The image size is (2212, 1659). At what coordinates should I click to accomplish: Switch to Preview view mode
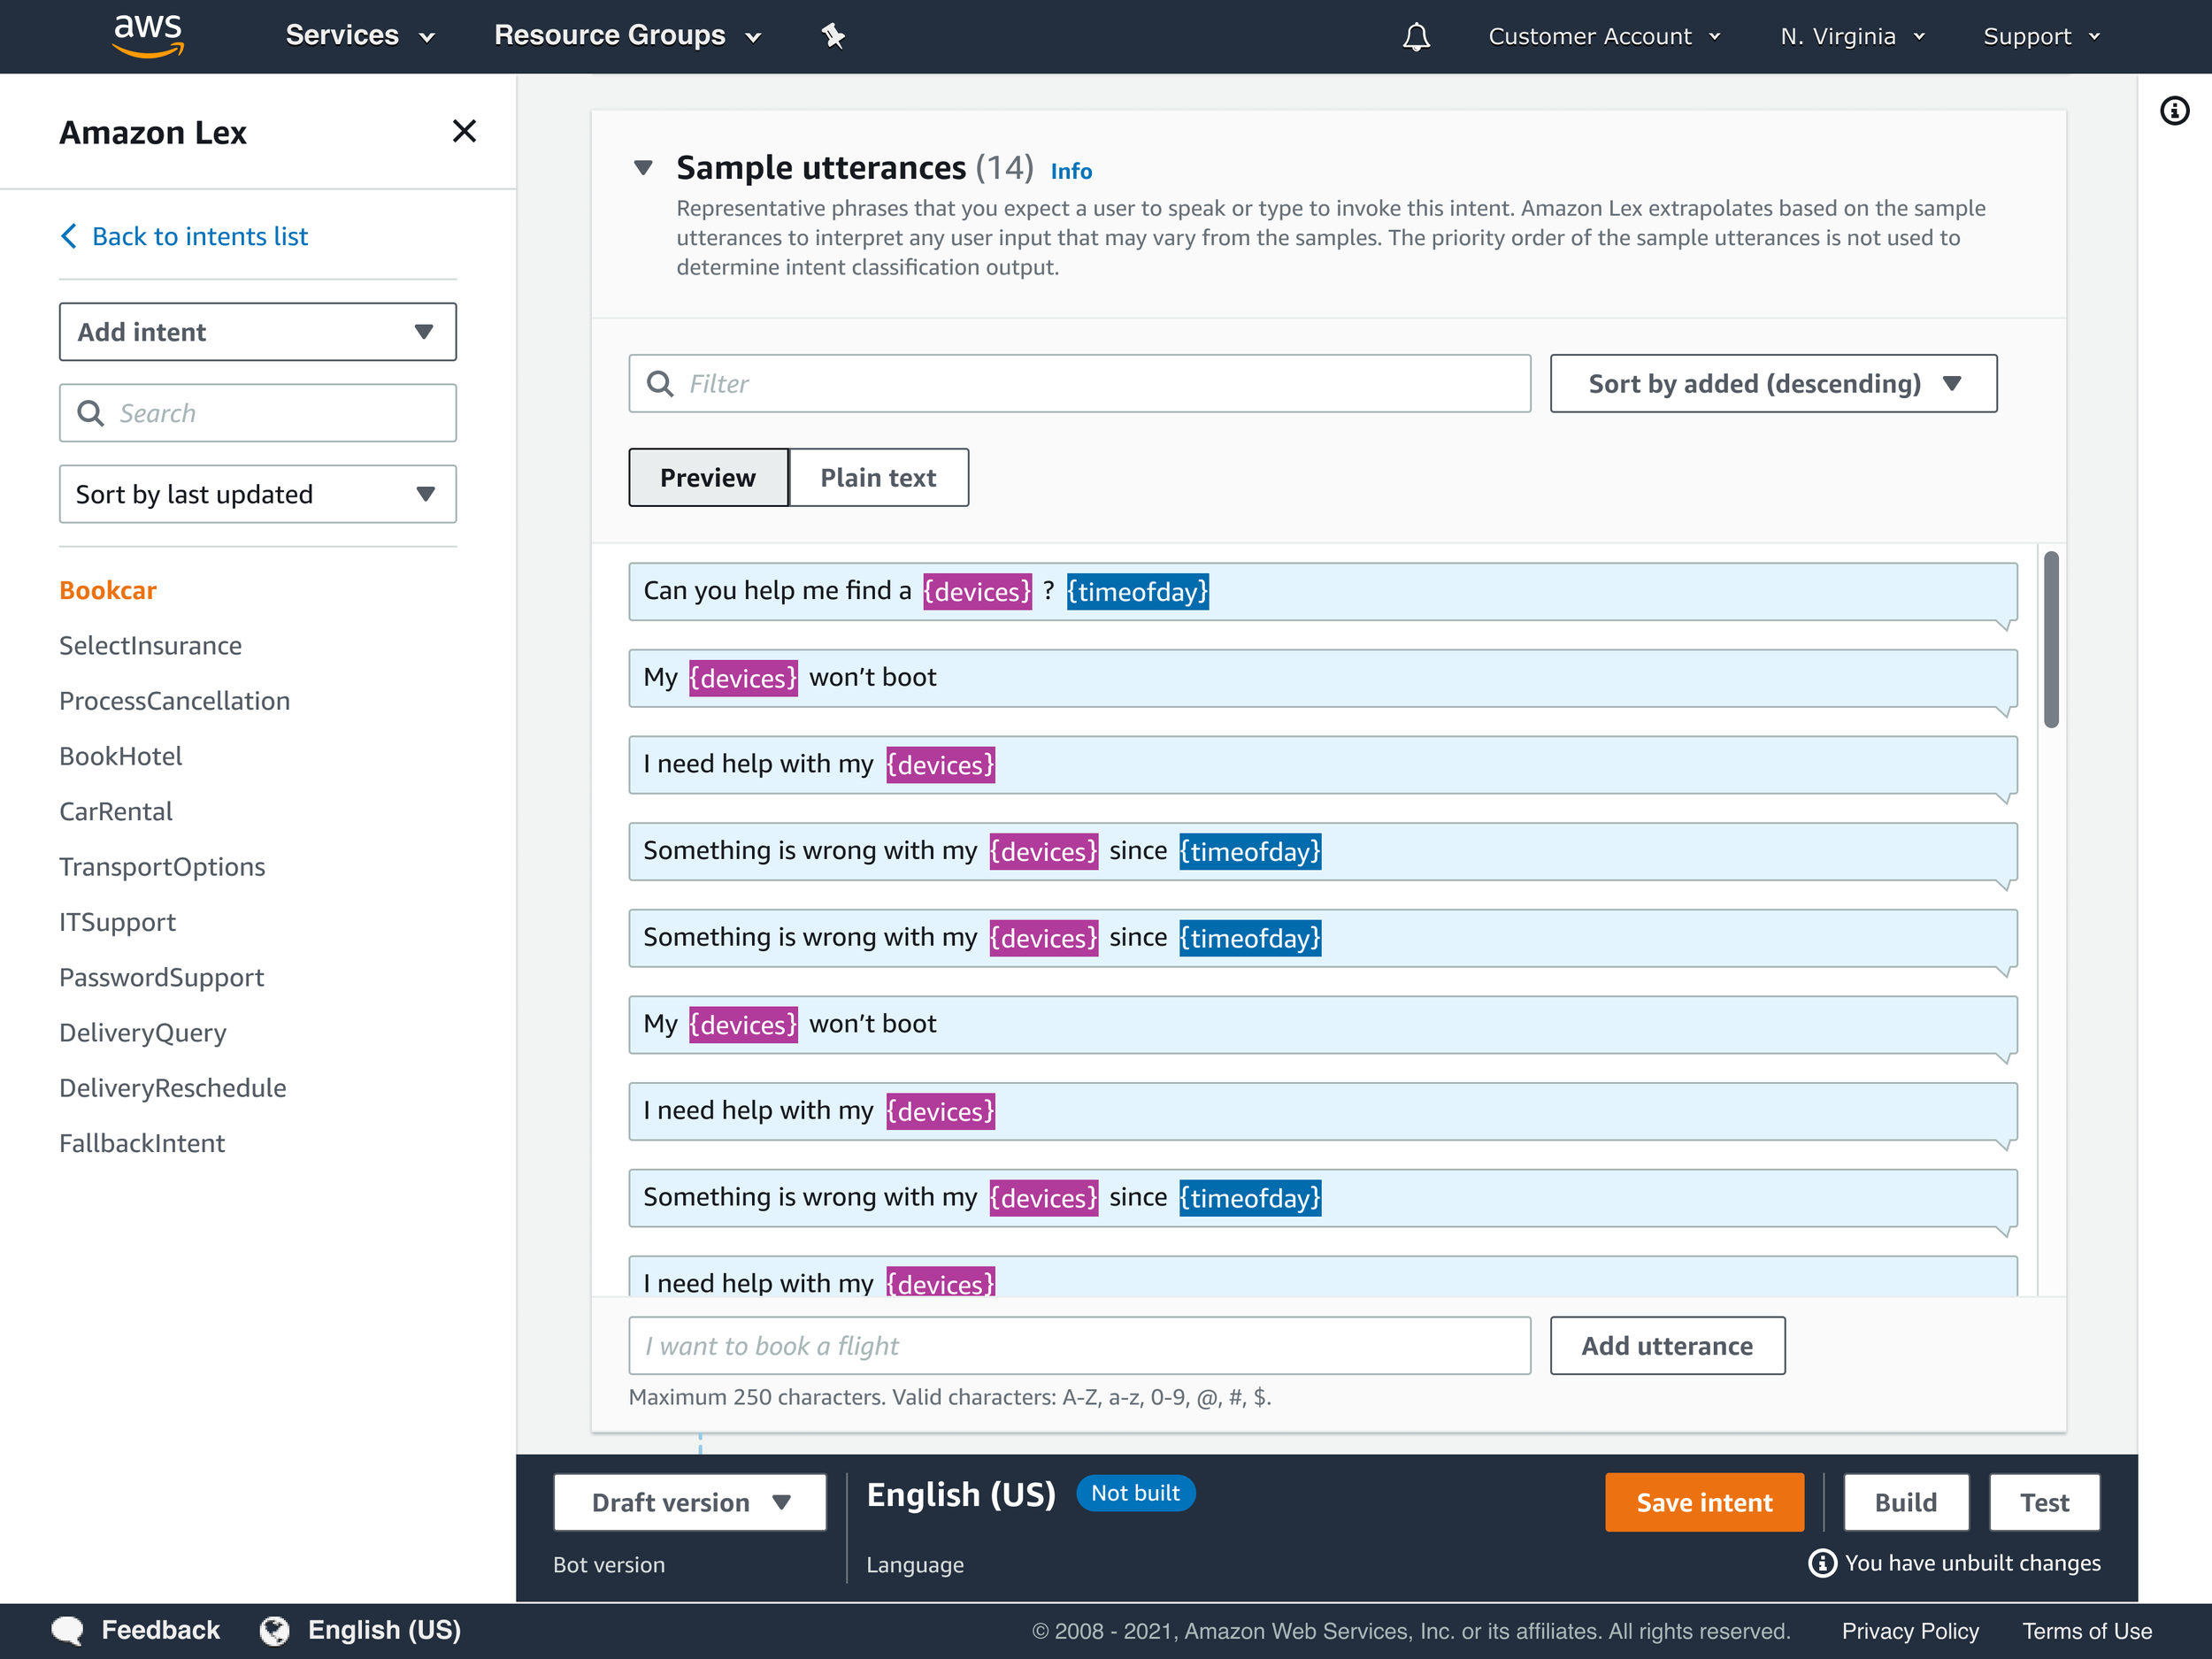707,477
